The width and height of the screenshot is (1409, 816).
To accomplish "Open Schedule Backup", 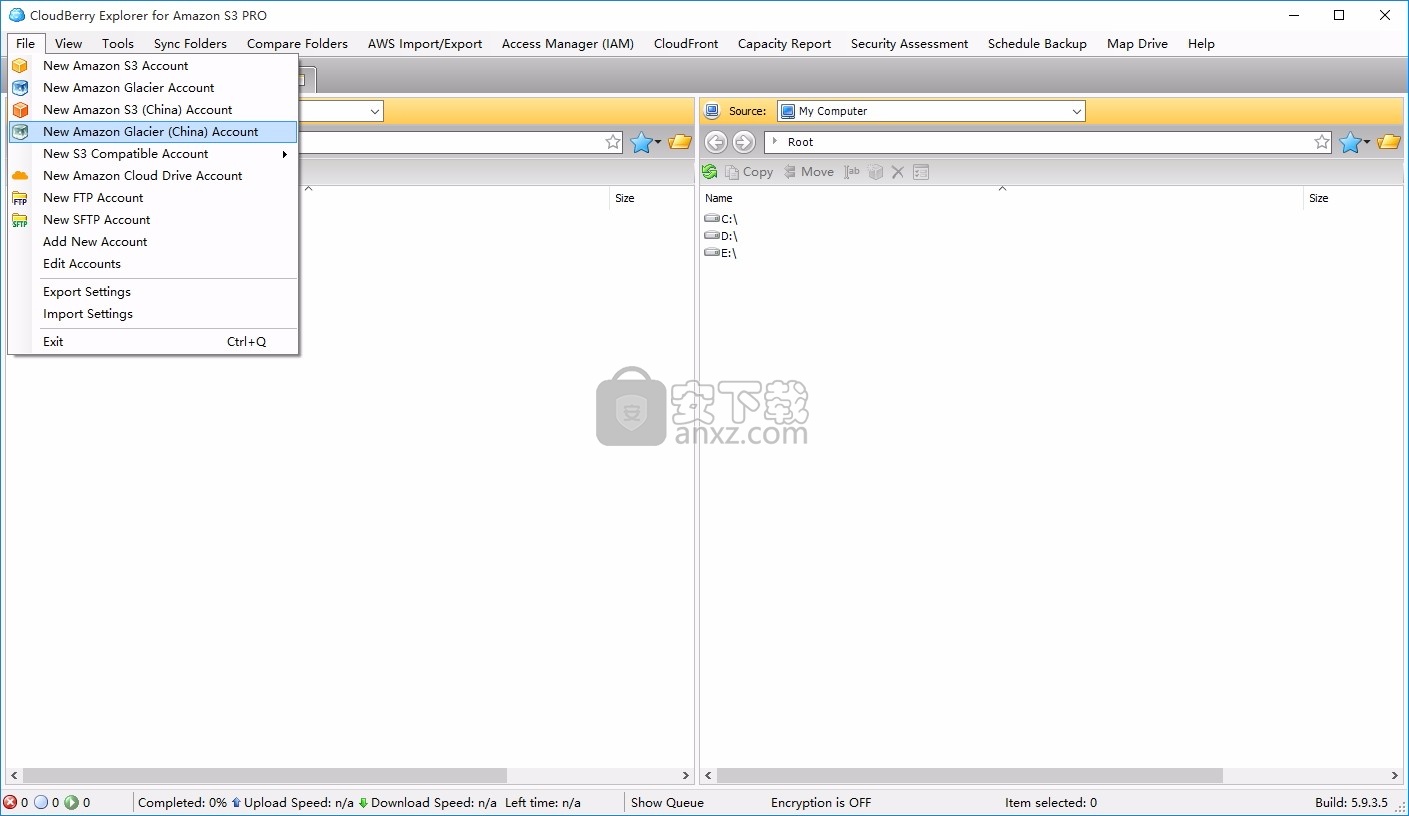I will coord(1037,43).
